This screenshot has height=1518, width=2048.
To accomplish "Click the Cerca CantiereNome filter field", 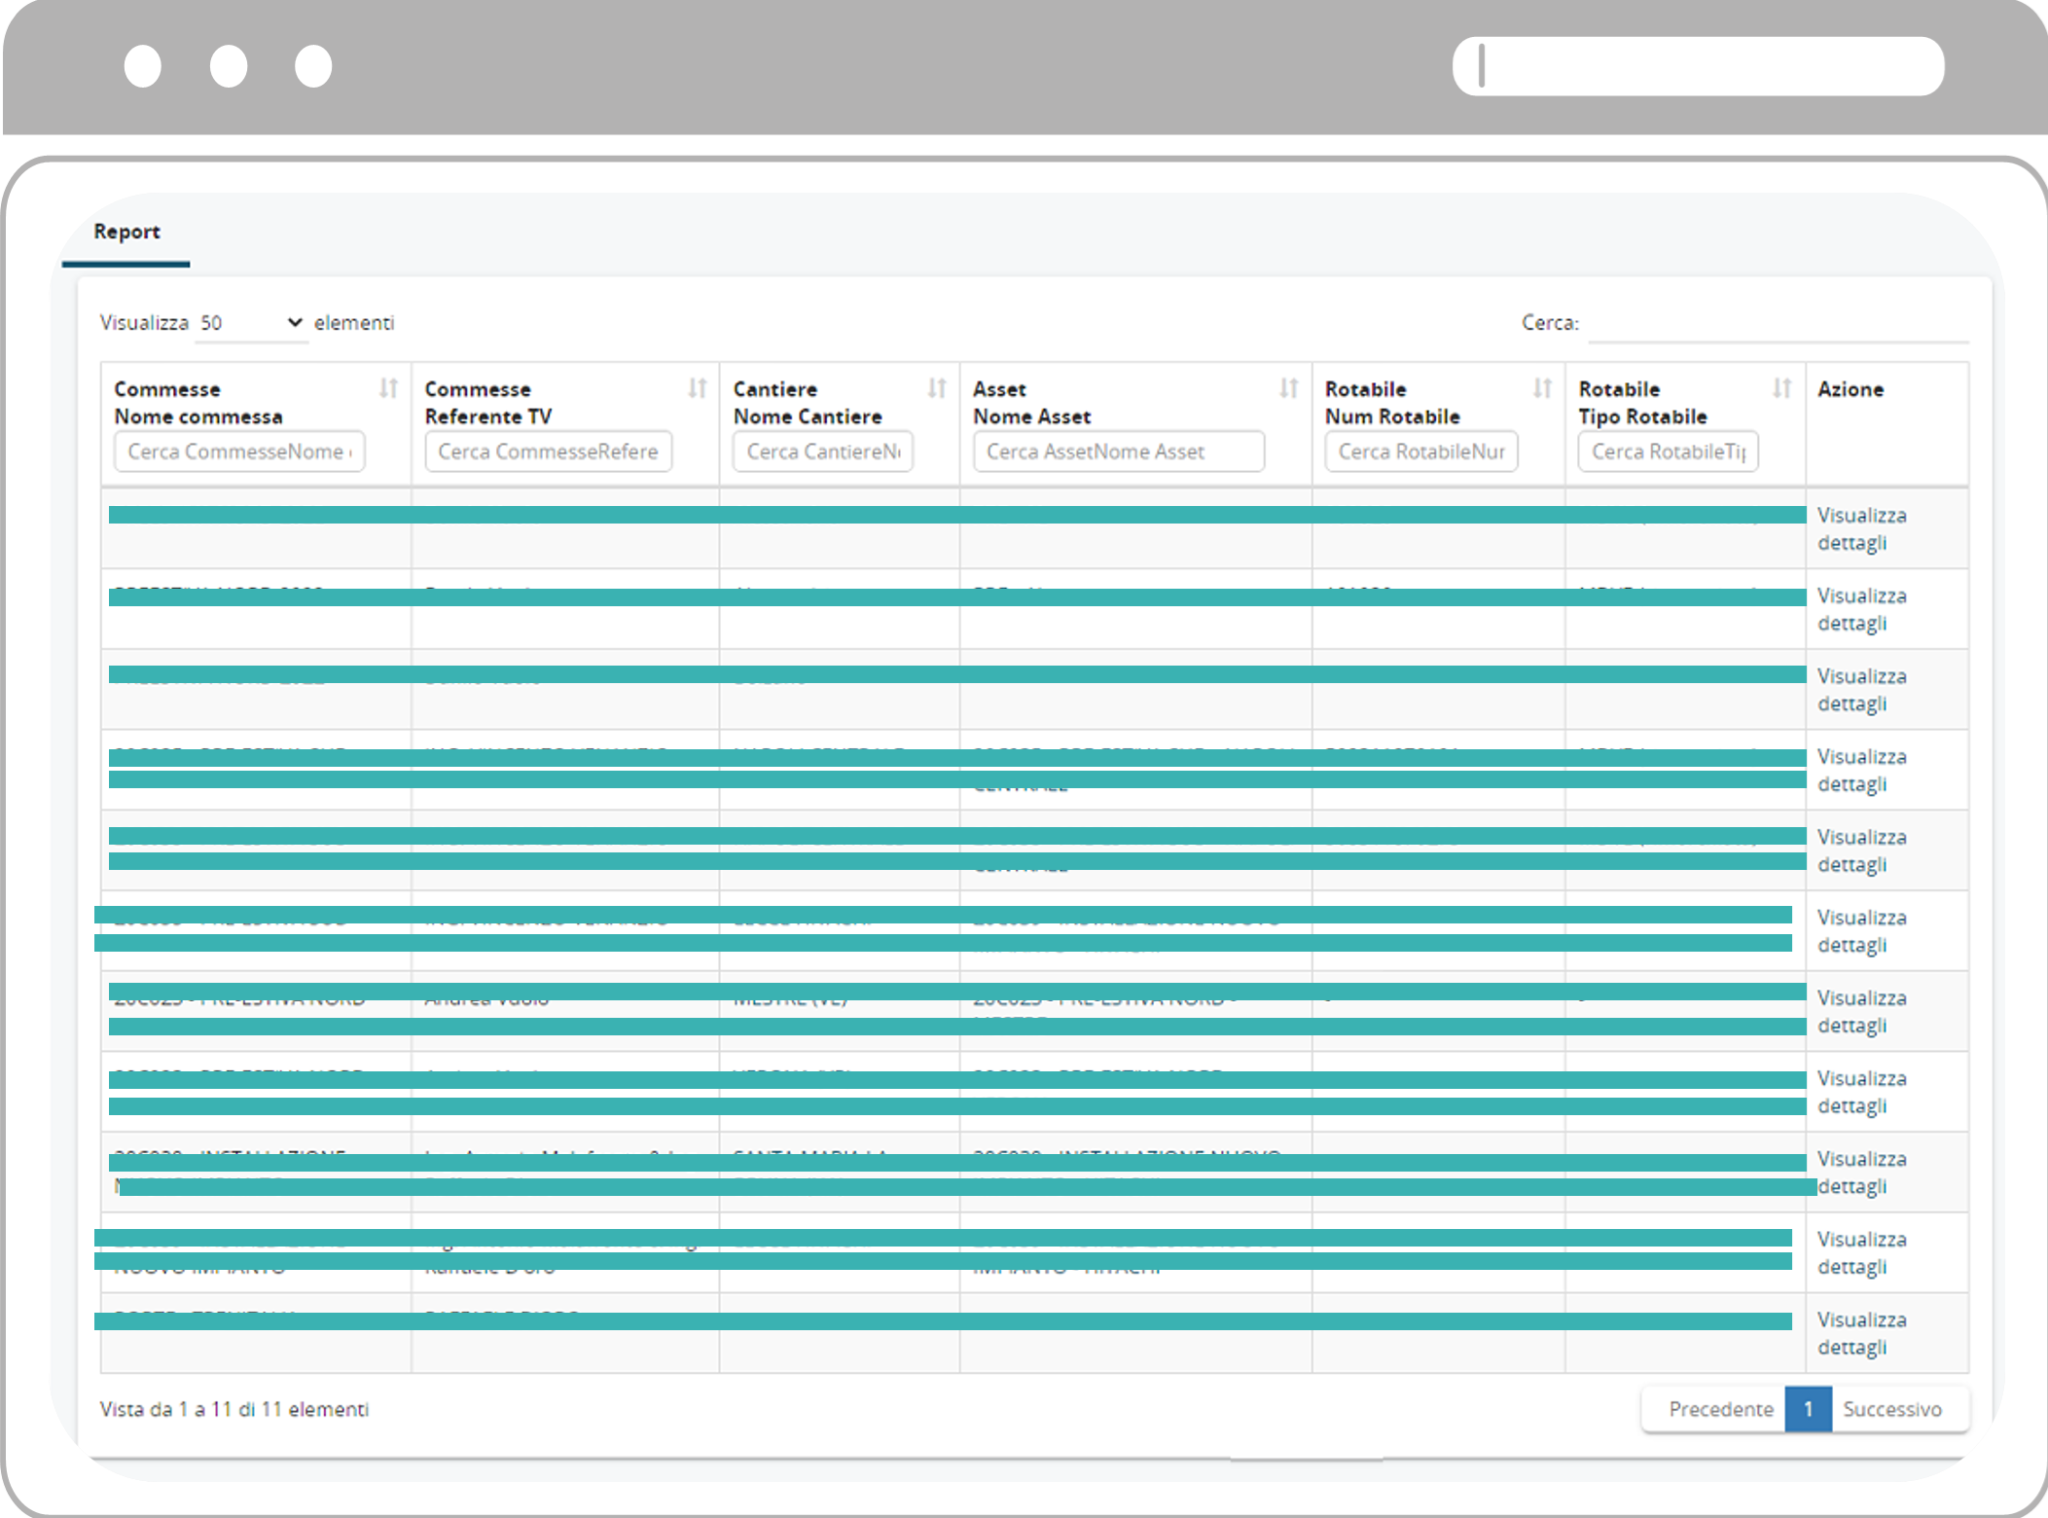I will (x=823, y=451).
